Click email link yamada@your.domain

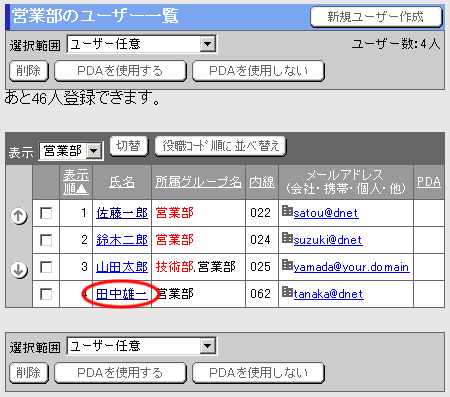coord(352,267)
